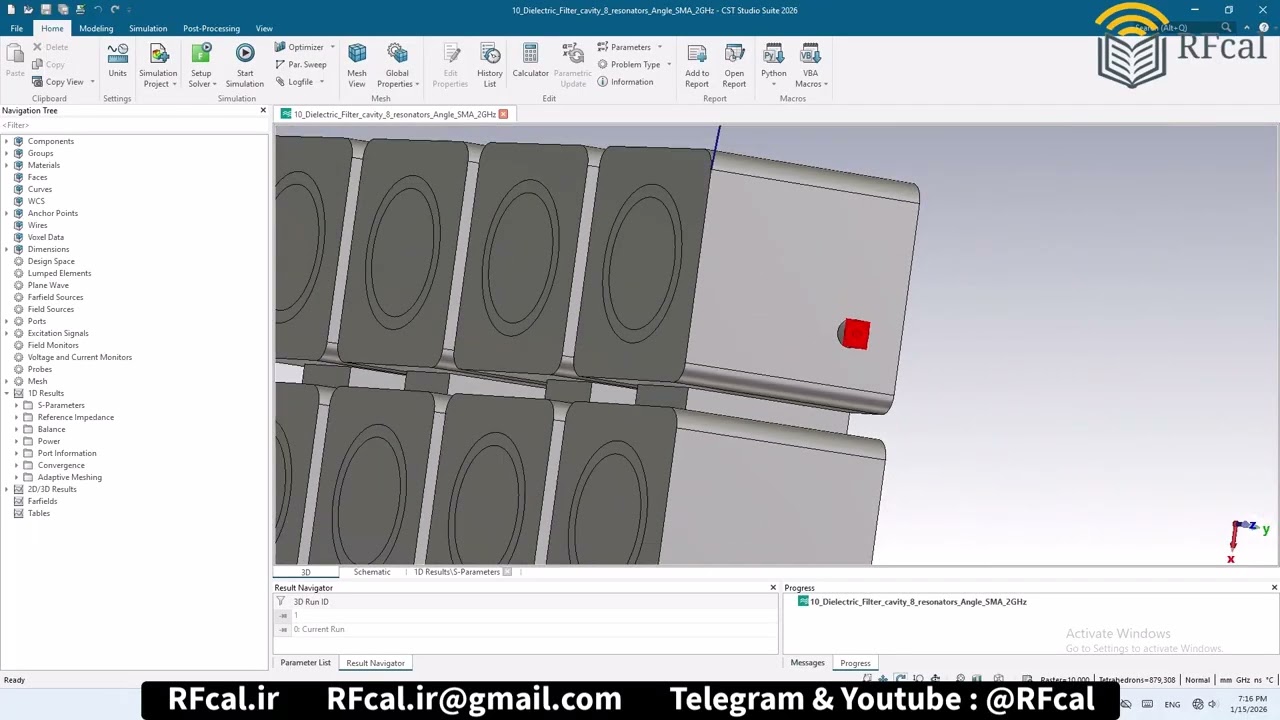Launch the Calculator

(530, 60)
